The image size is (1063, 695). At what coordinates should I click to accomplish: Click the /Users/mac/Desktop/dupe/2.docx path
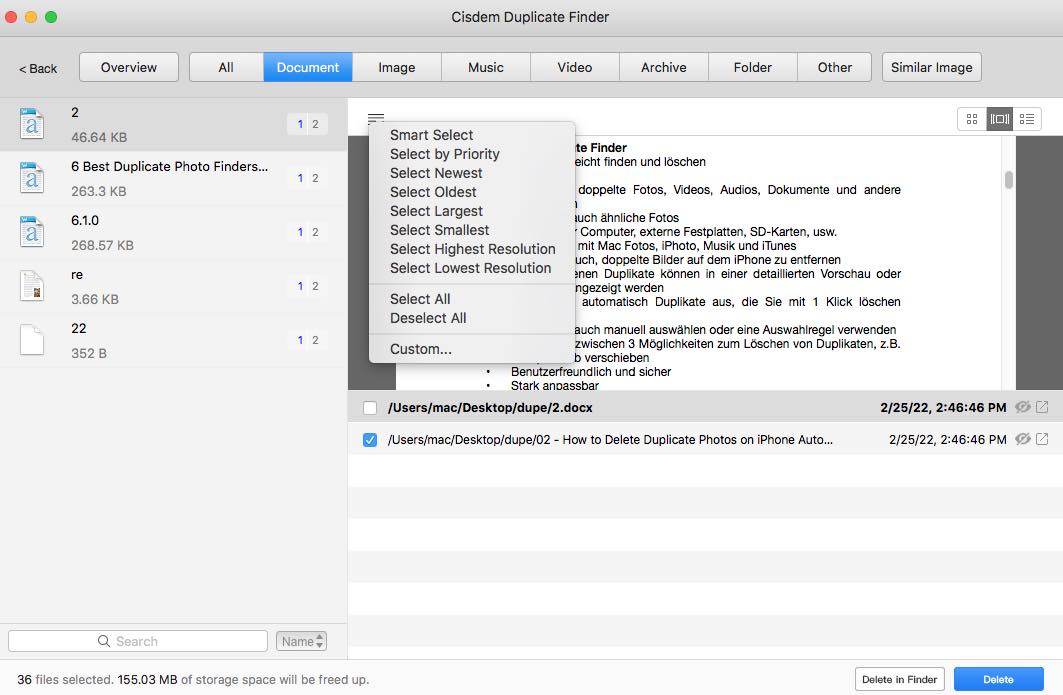(490, 408)
